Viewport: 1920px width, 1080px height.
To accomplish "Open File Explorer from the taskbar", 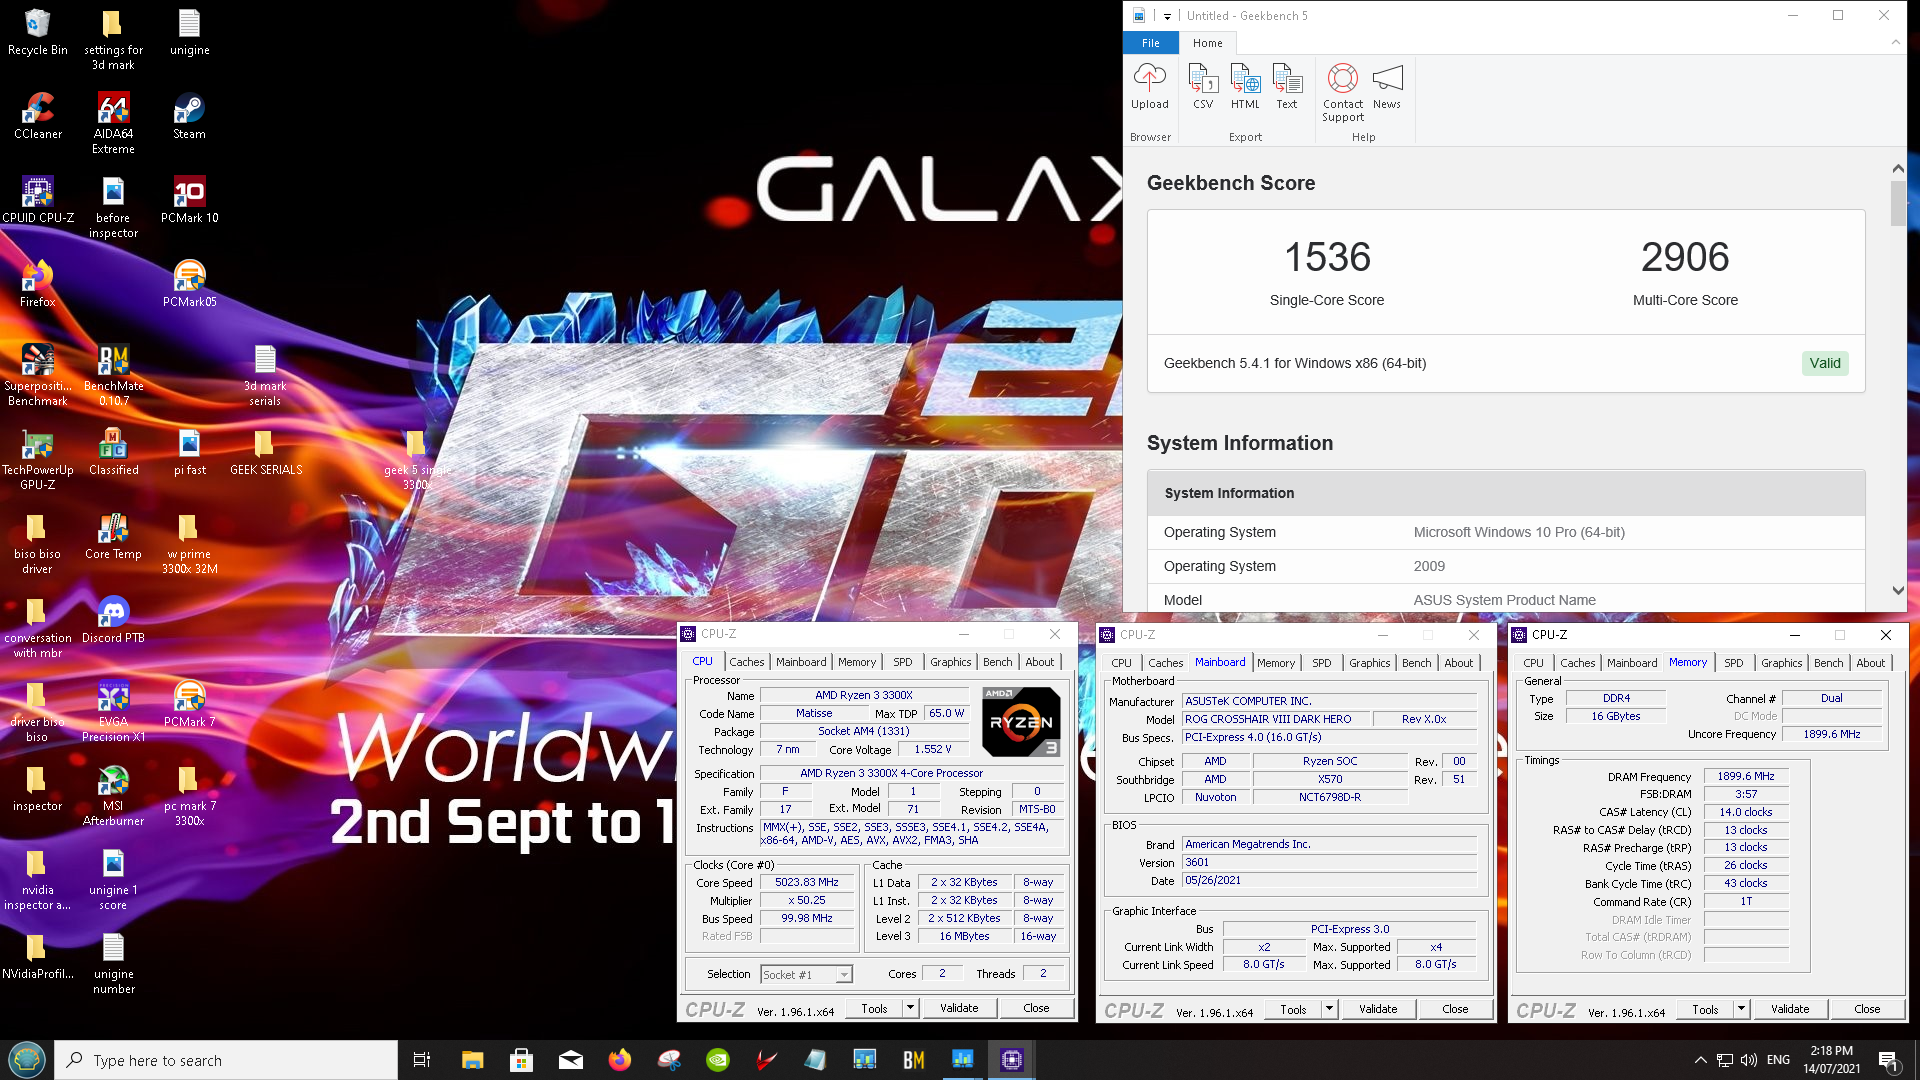I will click(472, 1060).
